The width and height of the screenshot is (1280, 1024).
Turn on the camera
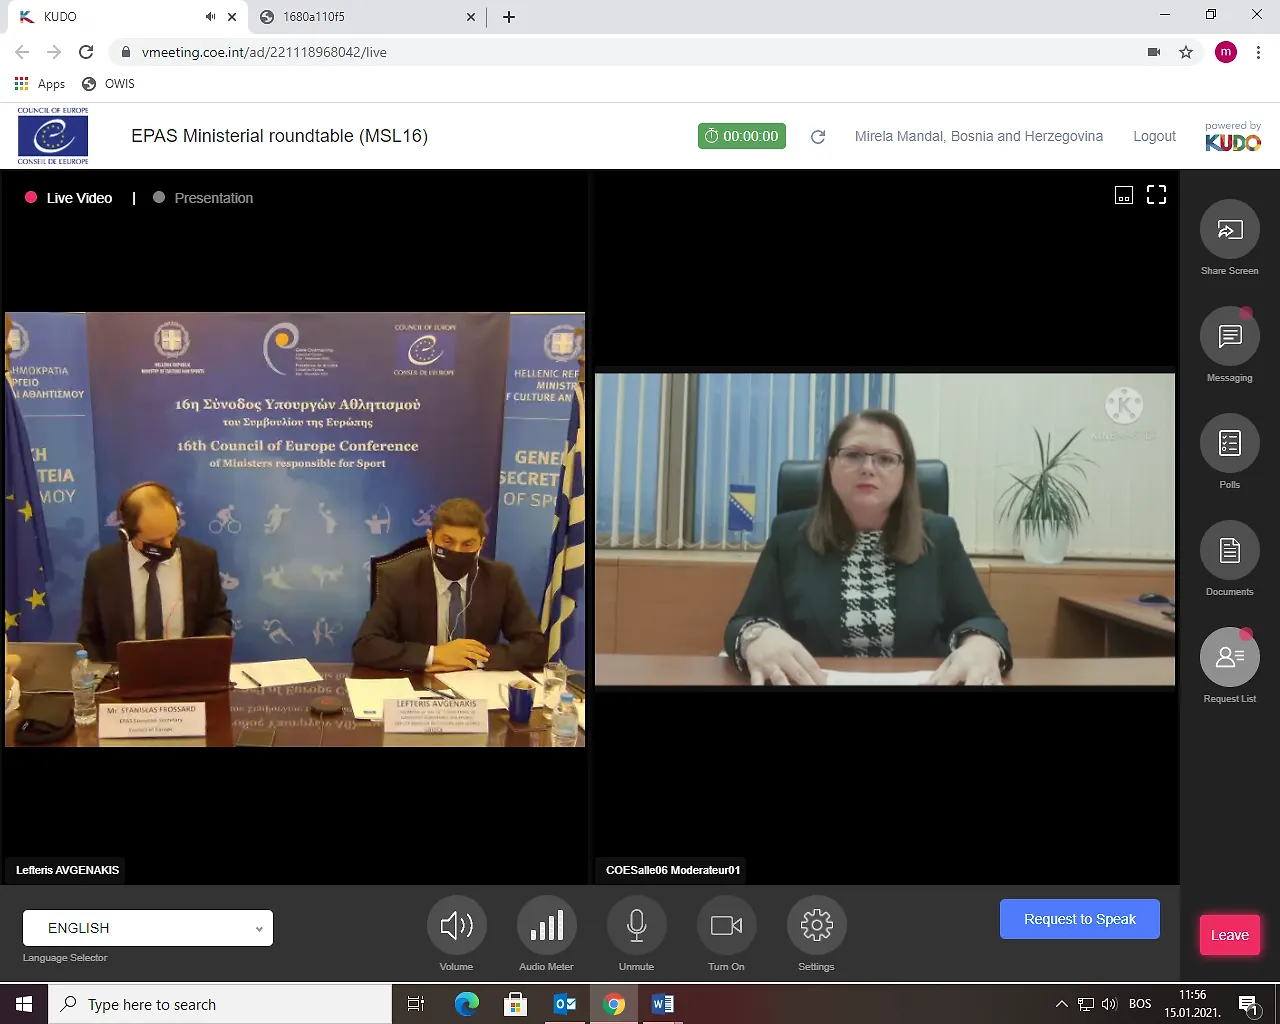726,926
